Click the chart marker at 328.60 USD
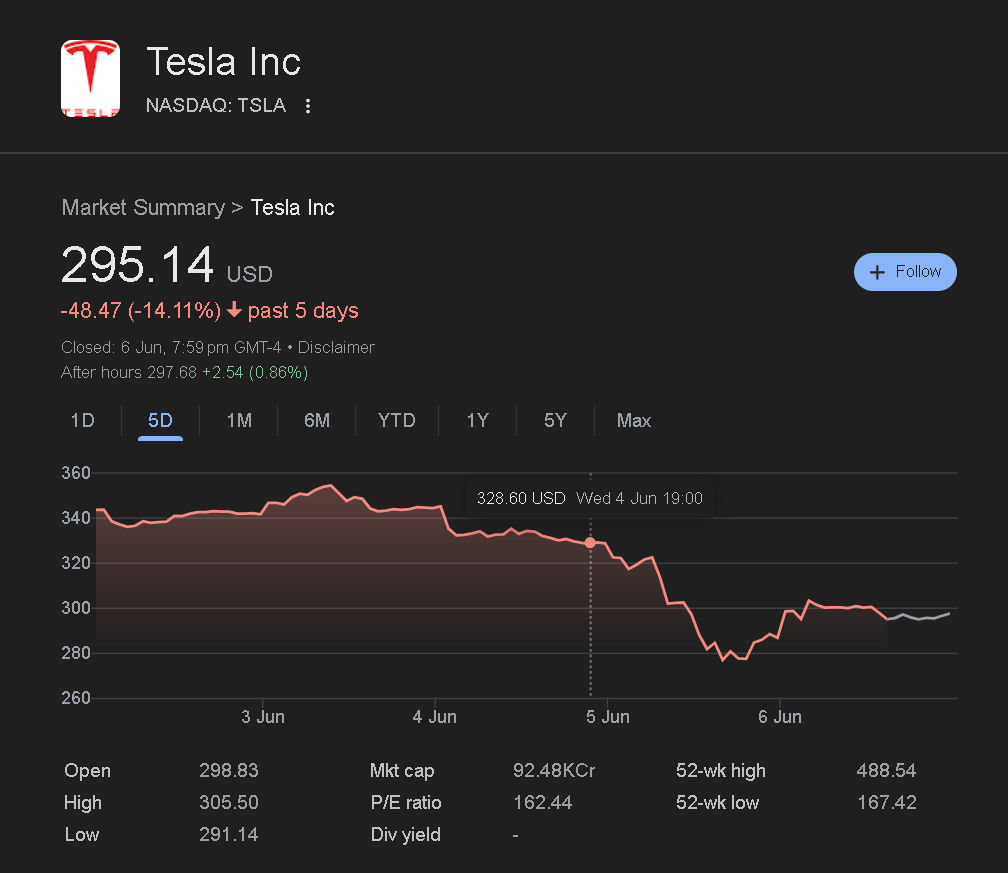 point(590,543)
